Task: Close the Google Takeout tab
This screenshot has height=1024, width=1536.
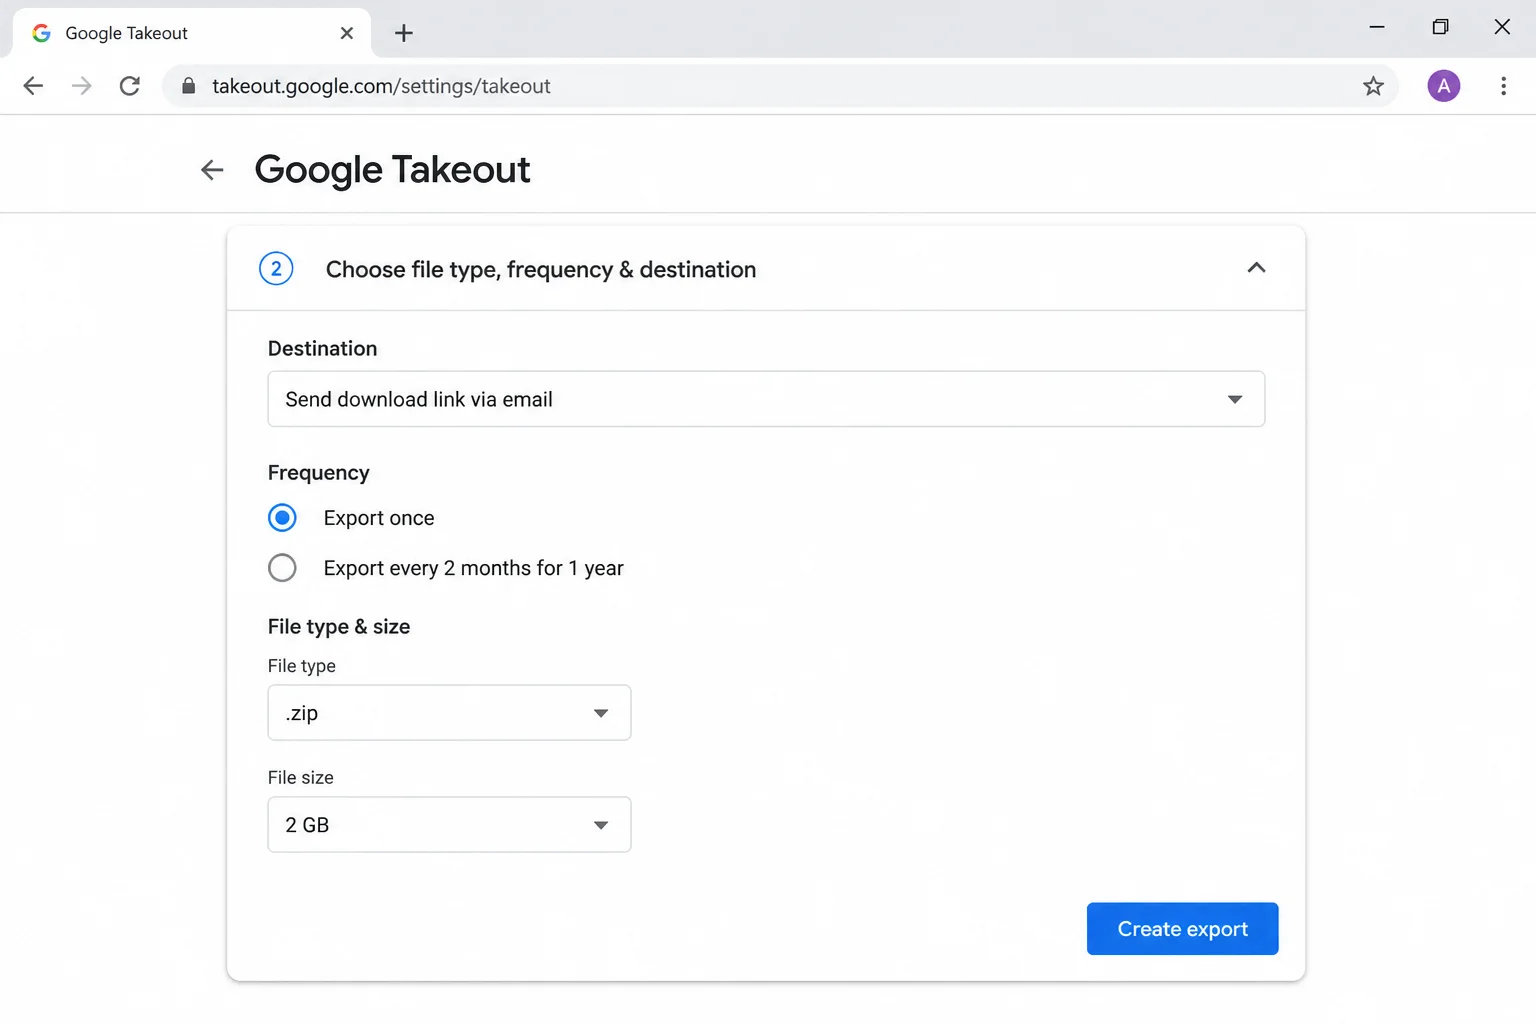Action: 347,33
